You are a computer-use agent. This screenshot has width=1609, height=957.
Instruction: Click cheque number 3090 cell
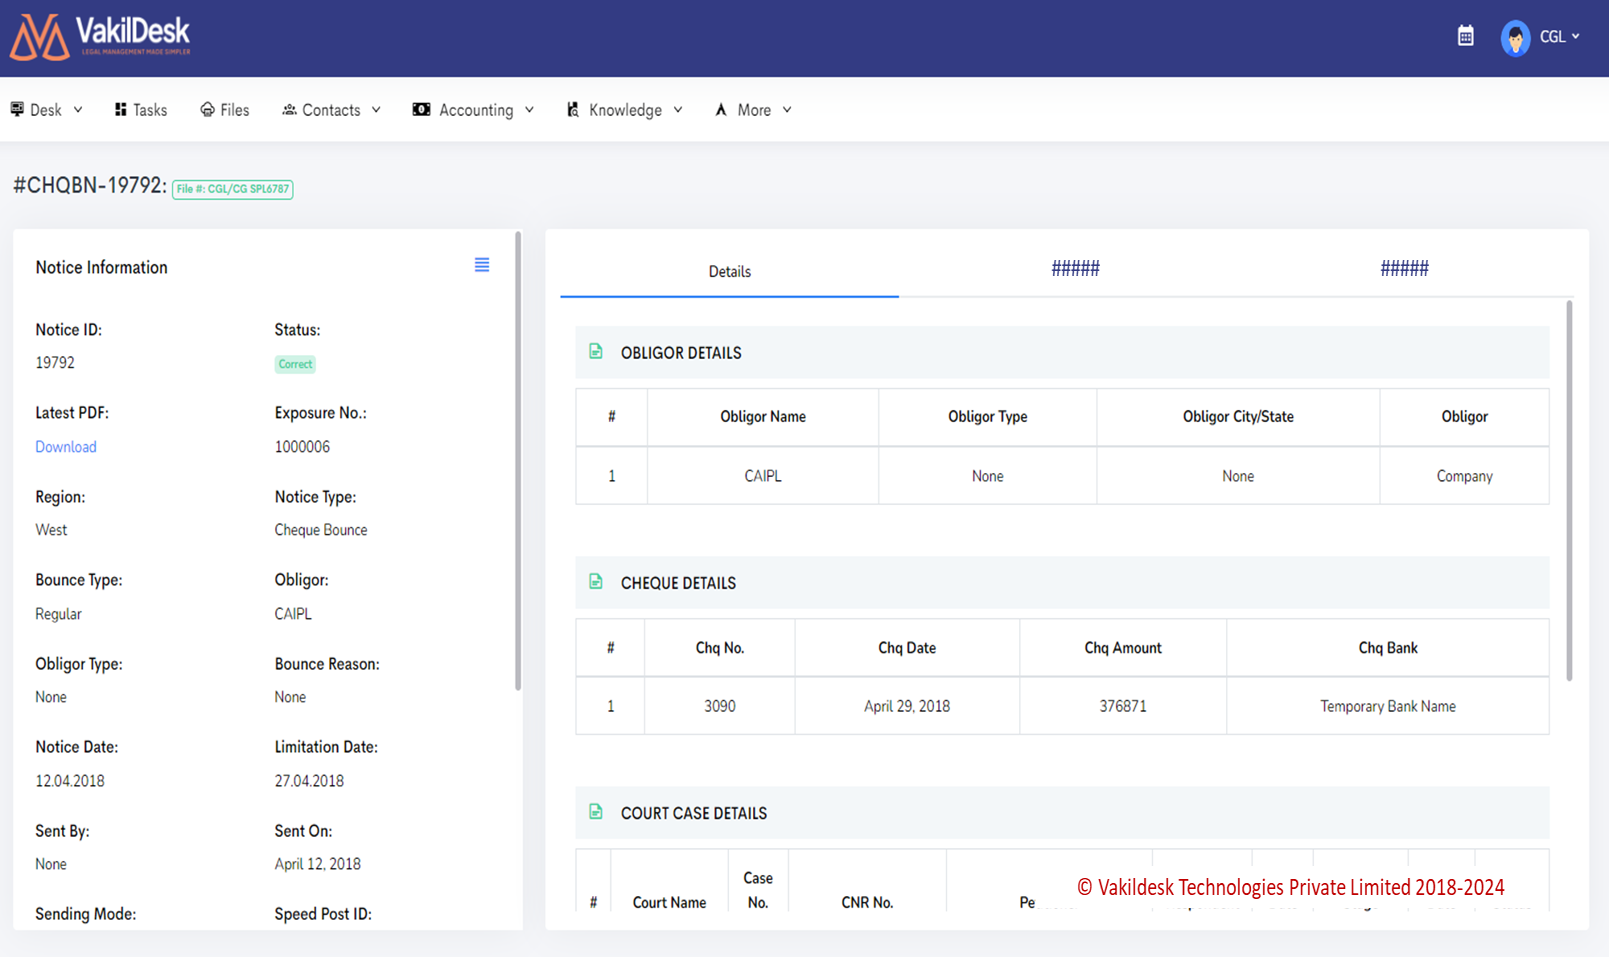720,706
